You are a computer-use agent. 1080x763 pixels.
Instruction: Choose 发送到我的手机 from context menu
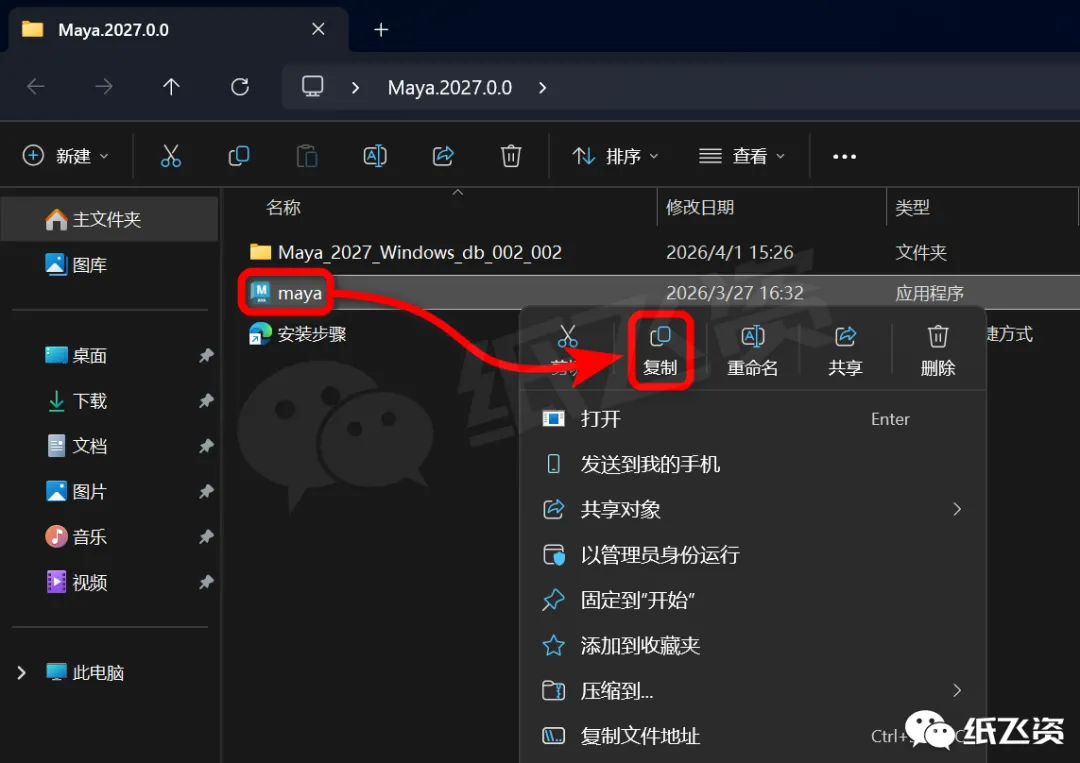tap(753, 464)
